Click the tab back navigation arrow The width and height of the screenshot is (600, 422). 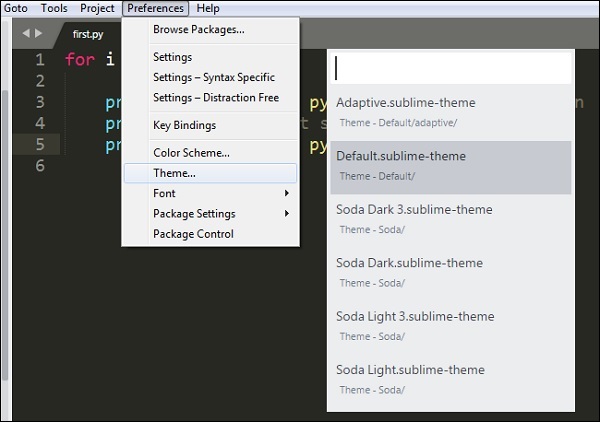pyautogui.click(x=26, y=33)
